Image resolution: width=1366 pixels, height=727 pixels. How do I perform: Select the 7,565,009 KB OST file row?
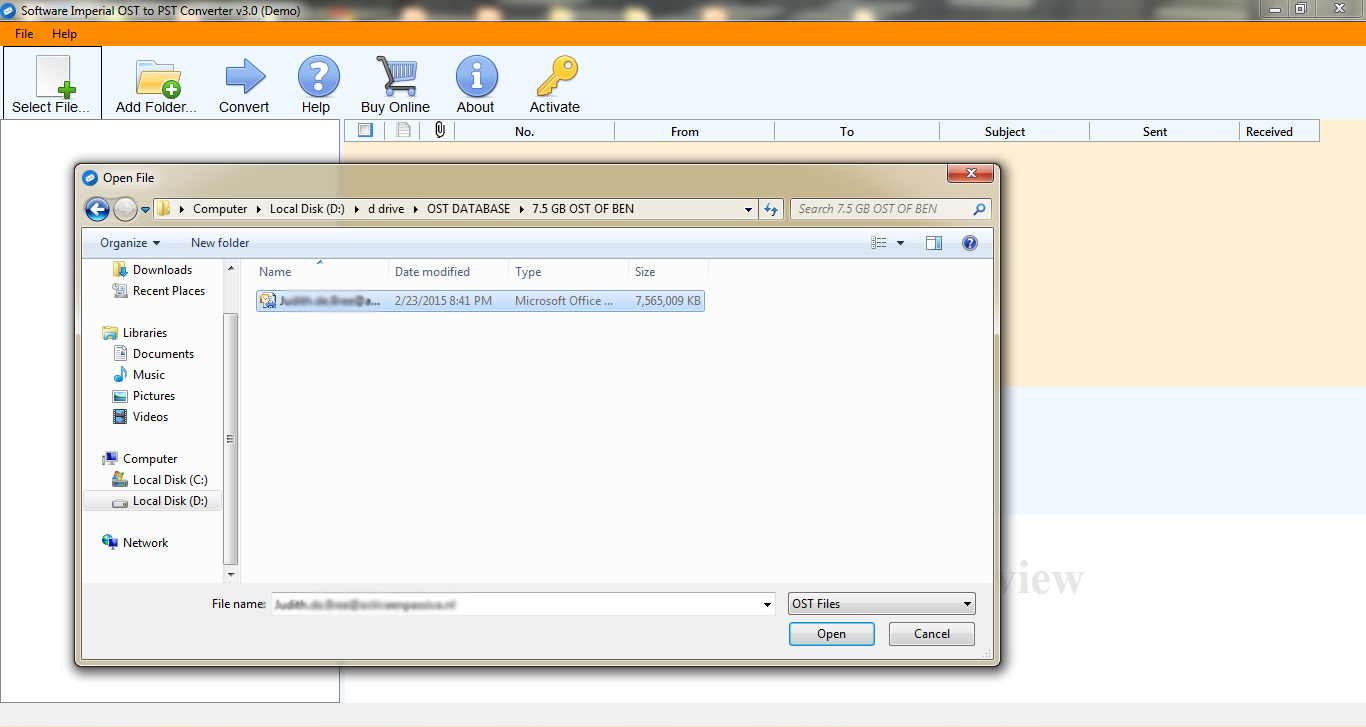tap(480, 300)
